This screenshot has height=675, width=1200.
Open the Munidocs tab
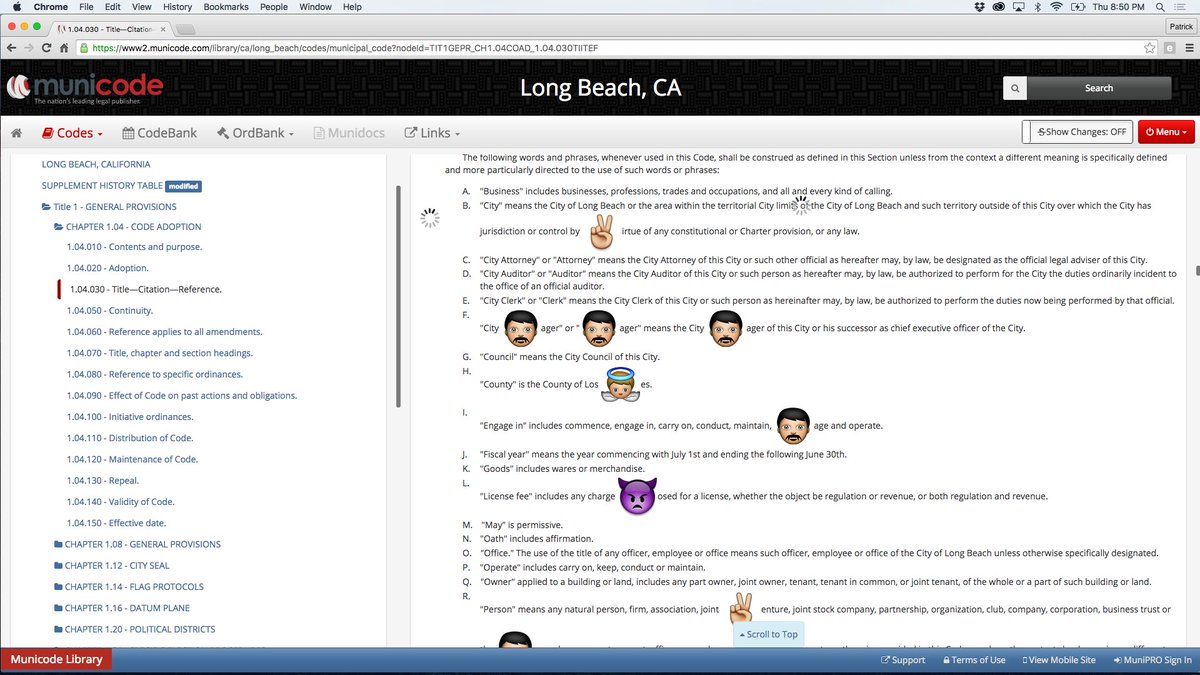pyautogui.click(x=350, y=132)
